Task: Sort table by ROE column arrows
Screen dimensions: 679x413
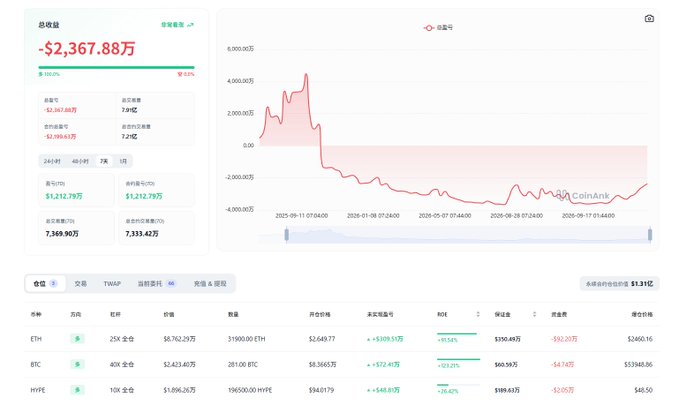Action: [478, 314]
